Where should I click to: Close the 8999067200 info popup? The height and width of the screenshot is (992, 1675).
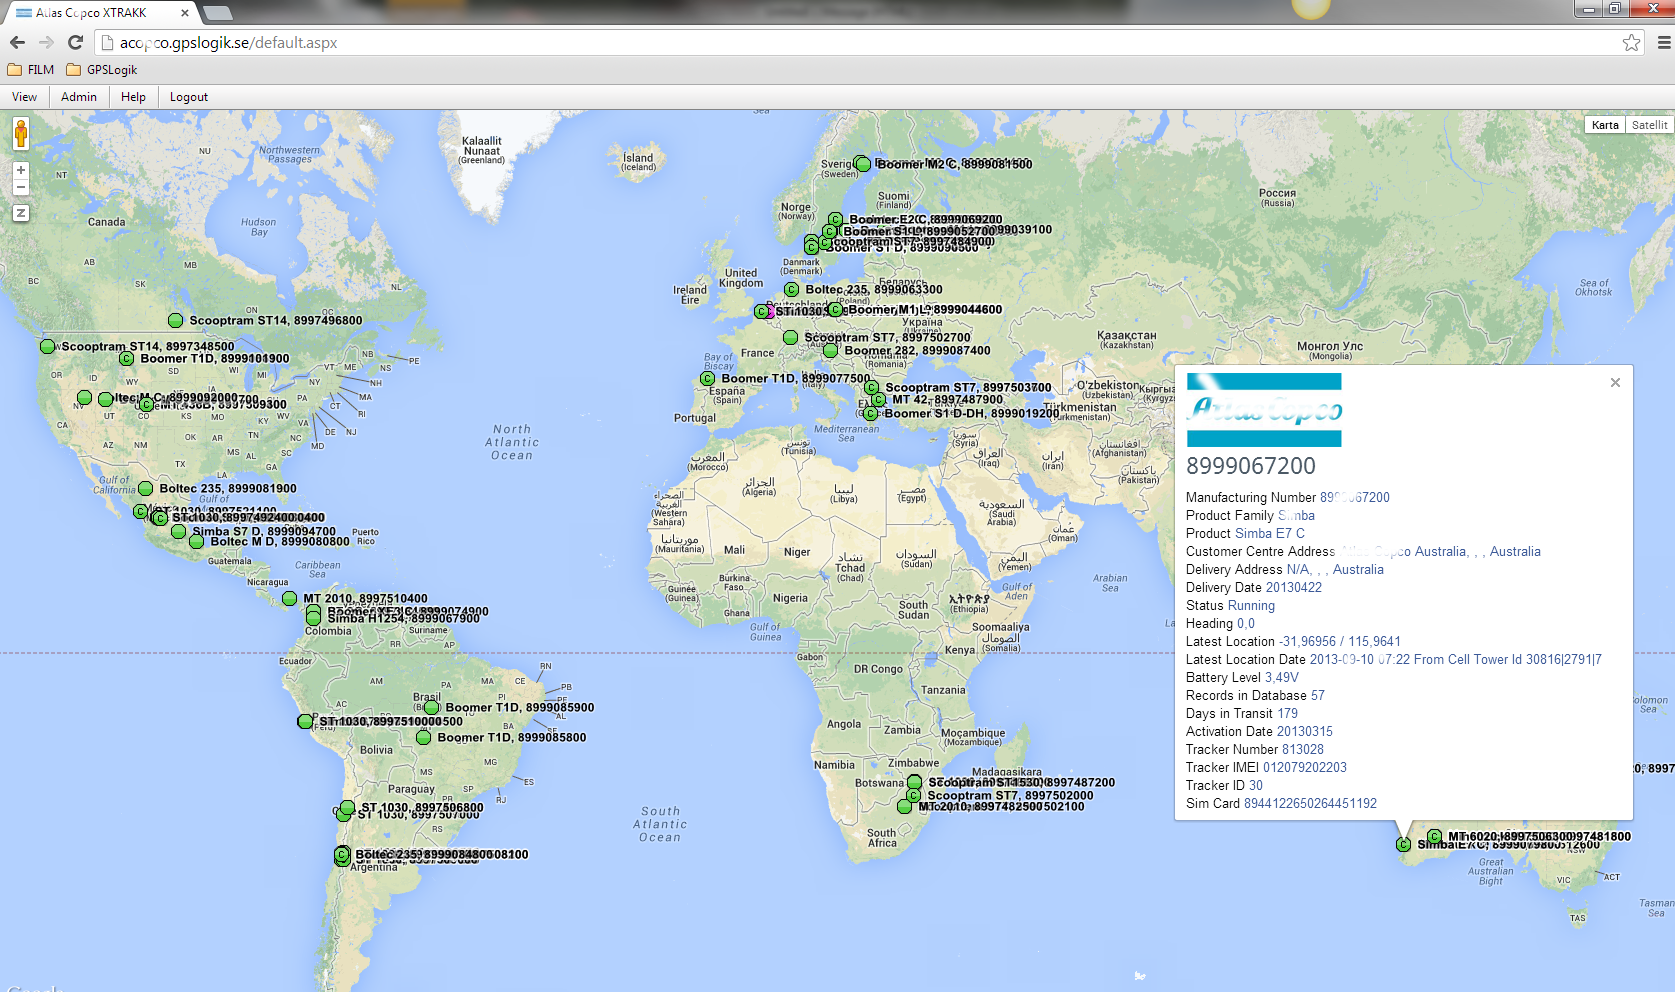[1615, 383]
